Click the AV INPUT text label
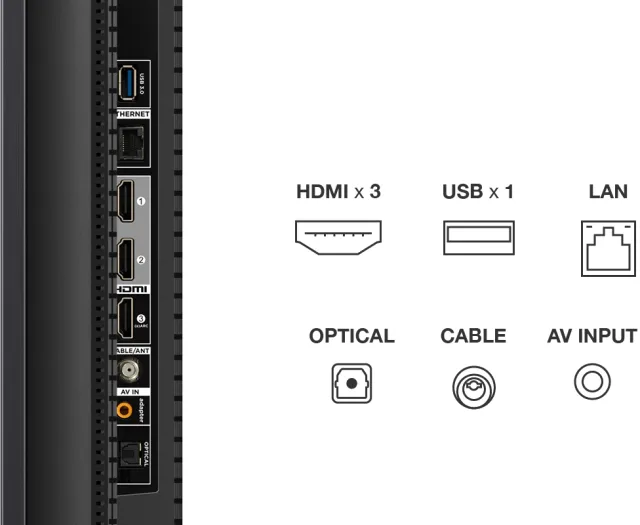The width and height of the screenshot is (640, 525). click(x=592, y=336)
